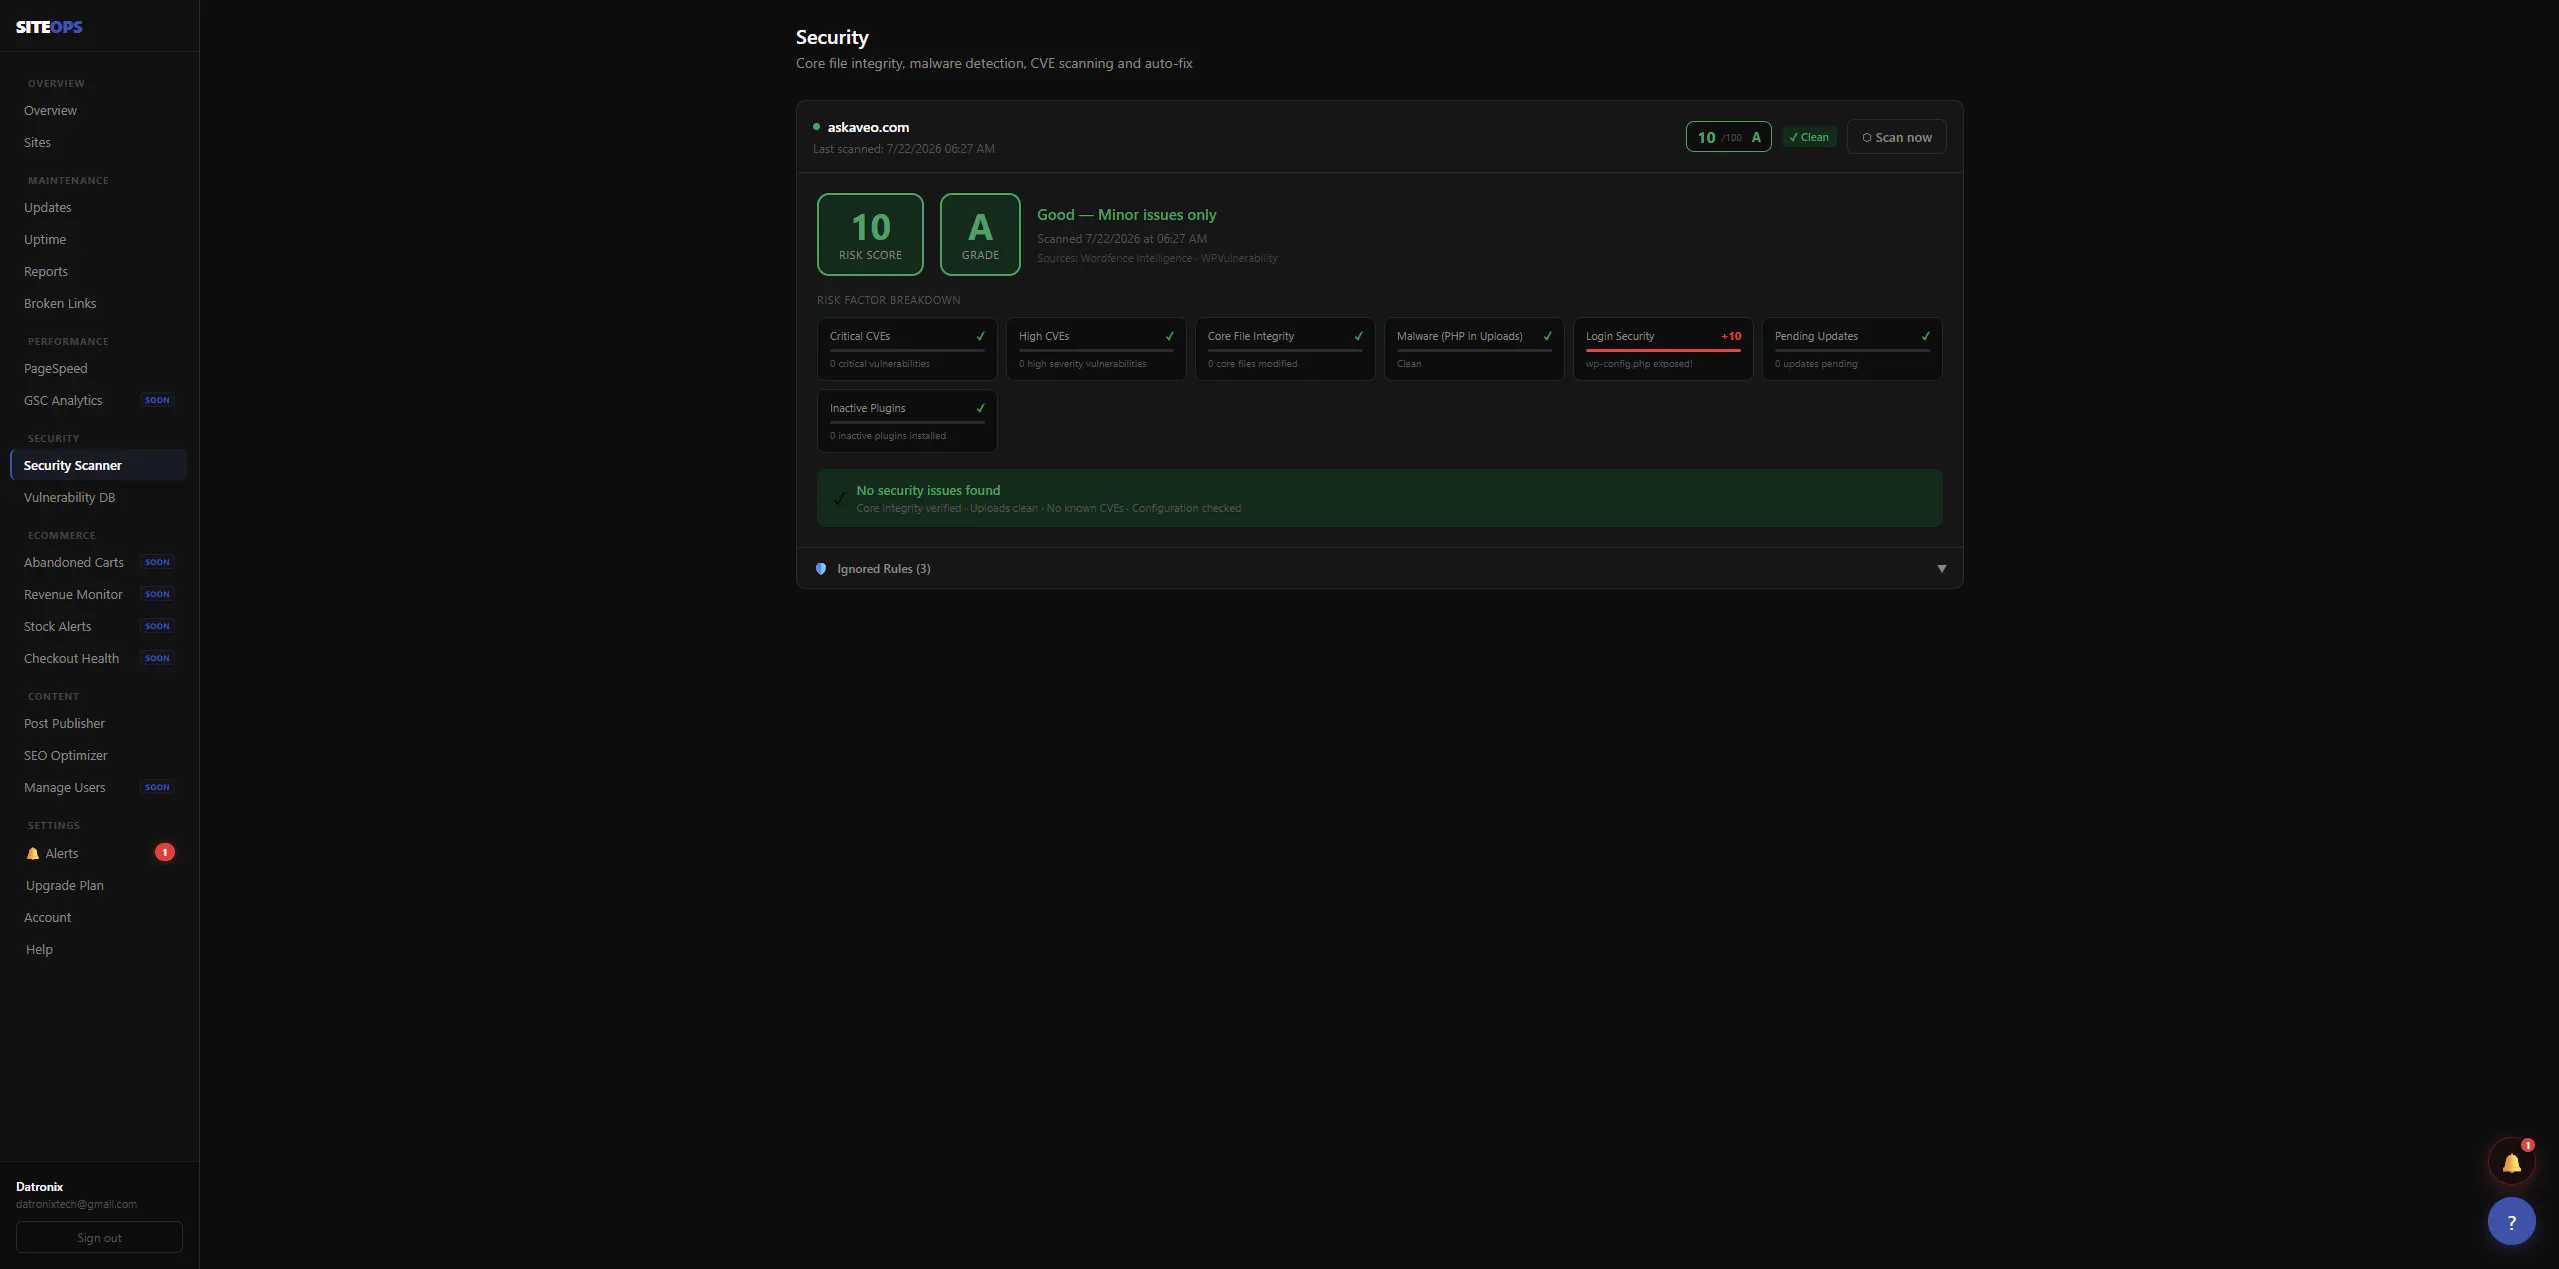2559x1269 pixels.
Task: Select GSC Analytics in sidebar
Action: coord(63,400)
